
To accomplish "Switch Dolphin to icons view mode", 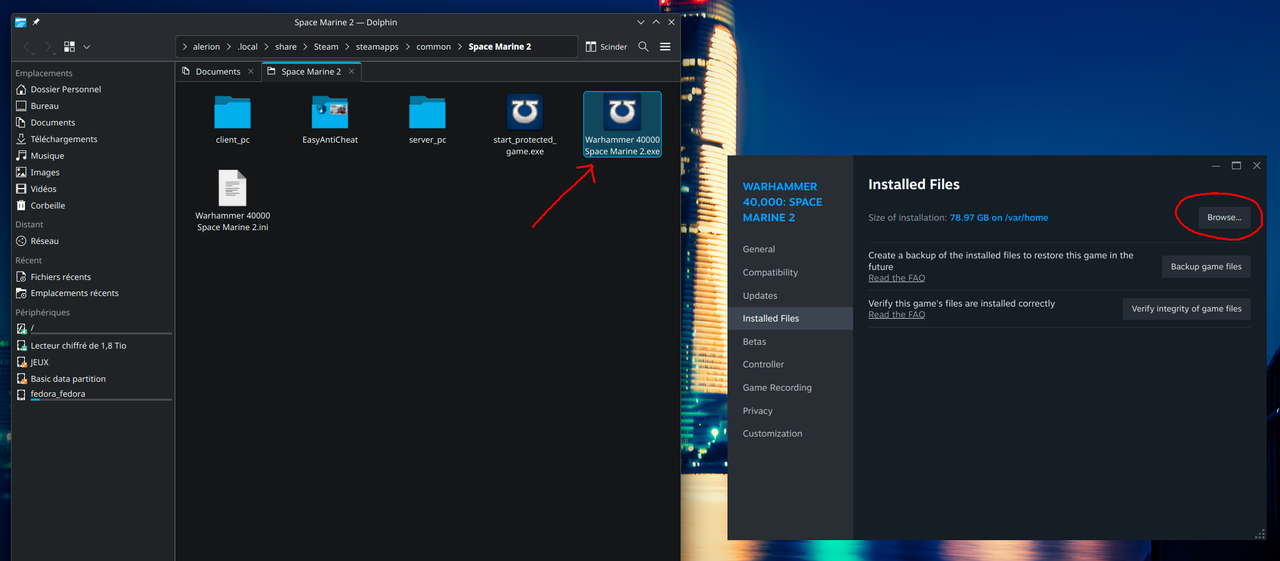I will pos(69,47).
